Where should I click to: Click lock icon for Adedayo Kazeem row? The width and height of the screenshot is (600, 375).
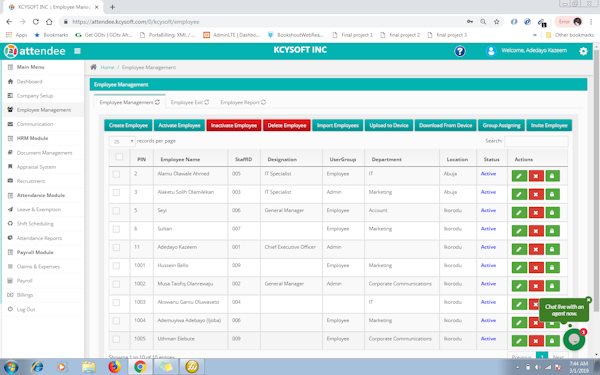click(552, 249)
